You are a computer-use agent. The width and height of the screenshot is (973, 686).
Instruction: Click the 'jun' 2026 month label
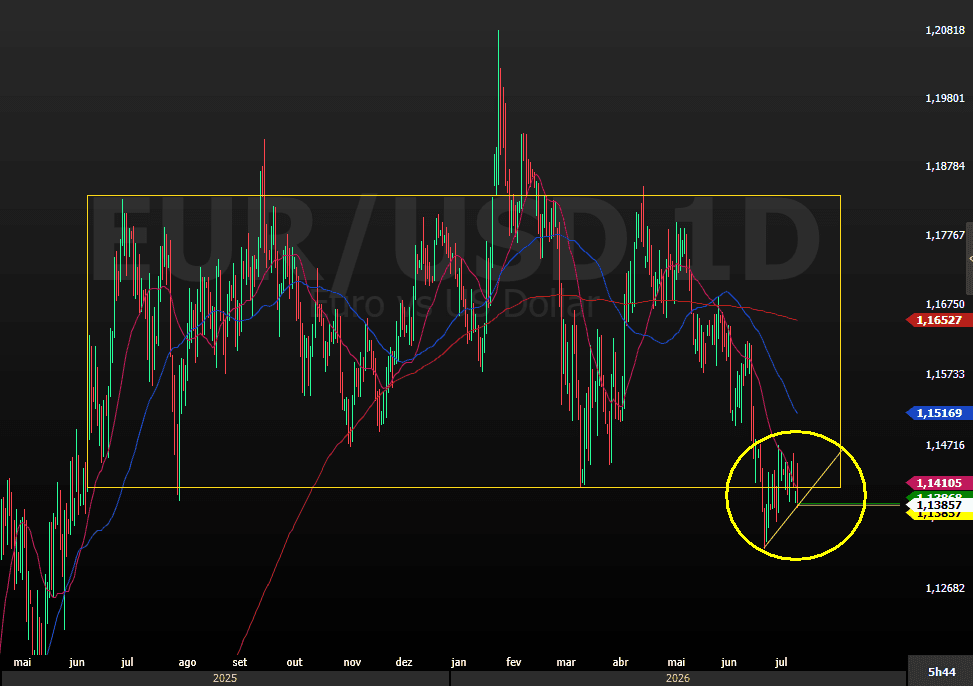[729, 662]
